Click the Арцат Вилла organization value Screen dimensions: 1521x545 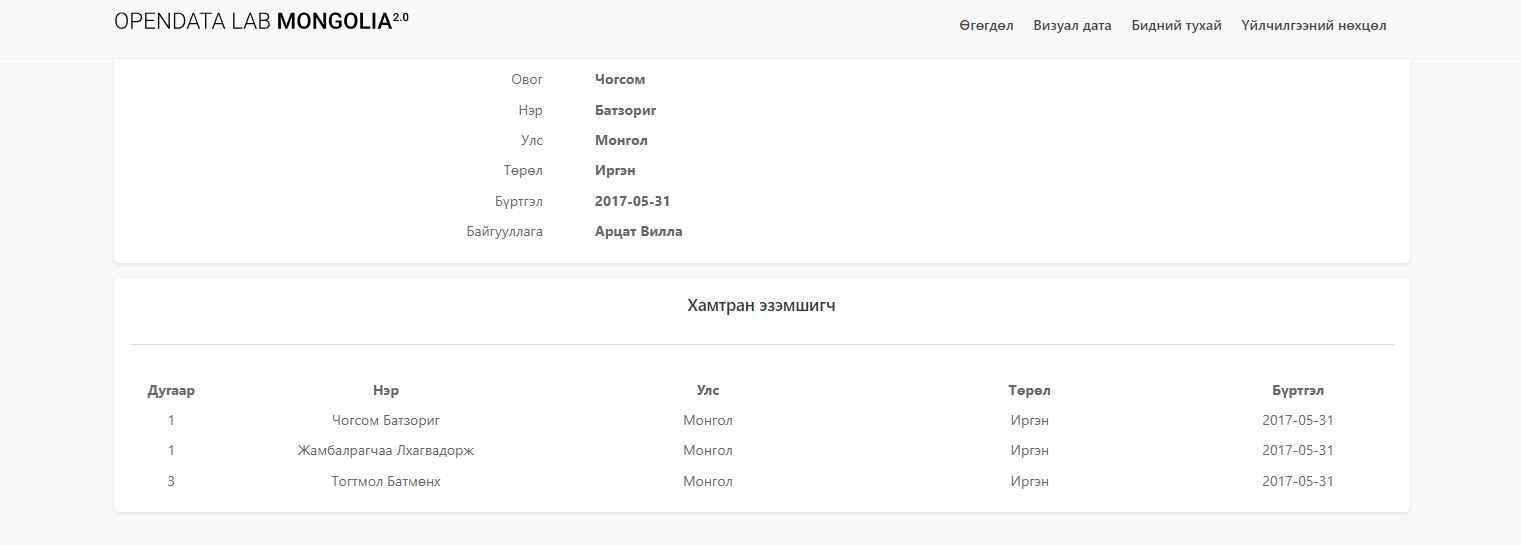(638, 231)
